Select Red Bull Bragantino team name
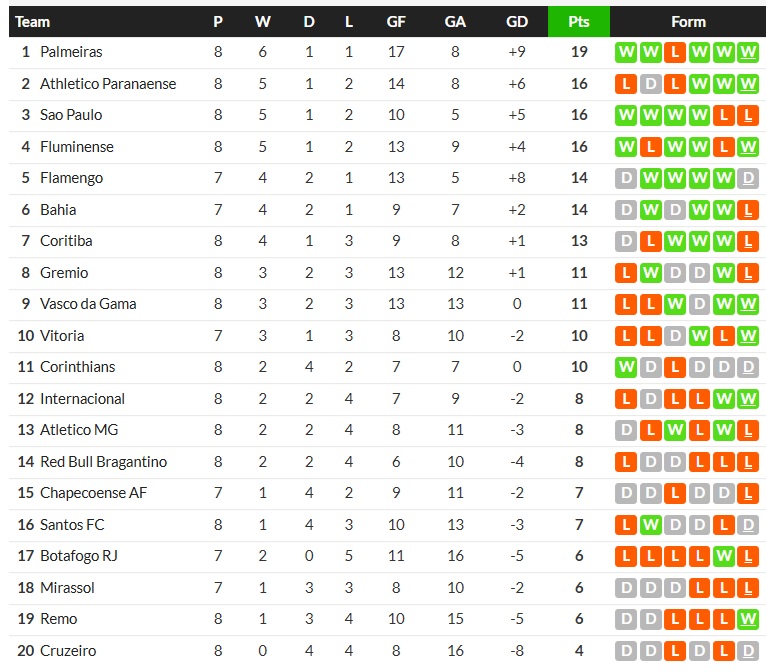 103,462
